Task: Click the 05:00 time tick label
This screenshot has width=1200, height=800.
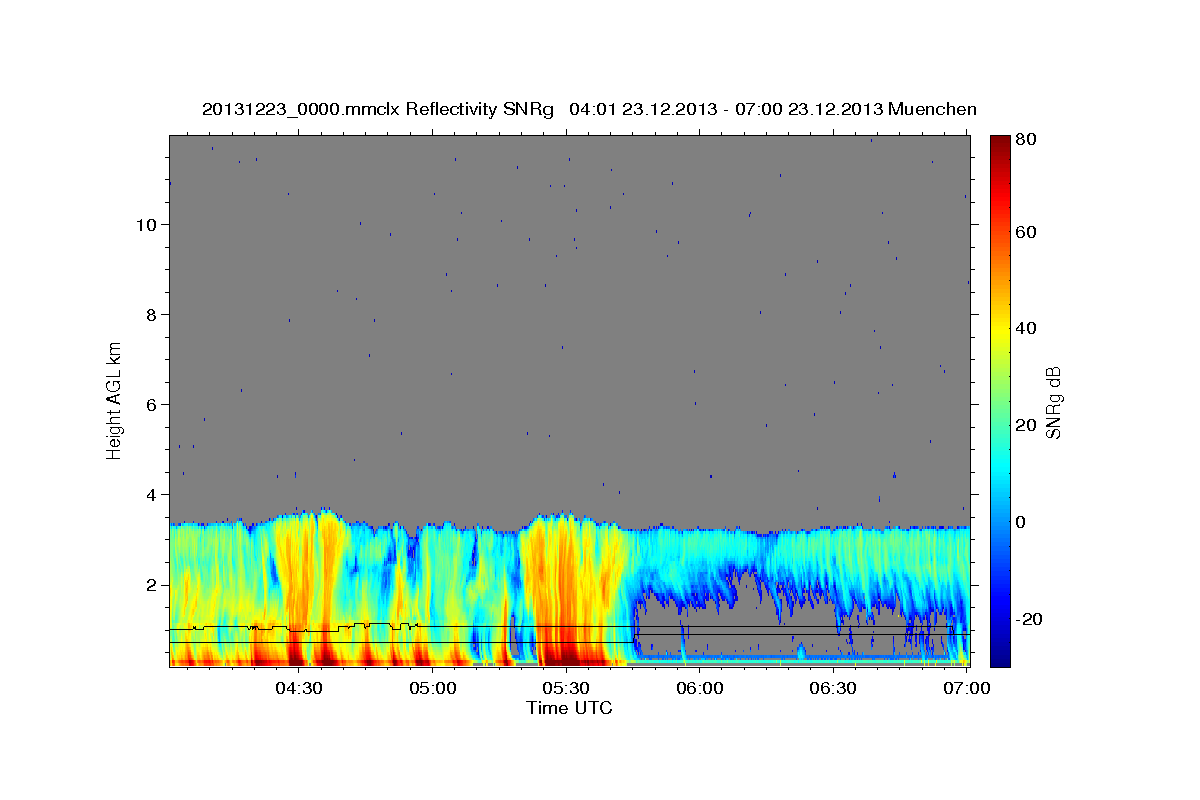Action: point(432,688)
